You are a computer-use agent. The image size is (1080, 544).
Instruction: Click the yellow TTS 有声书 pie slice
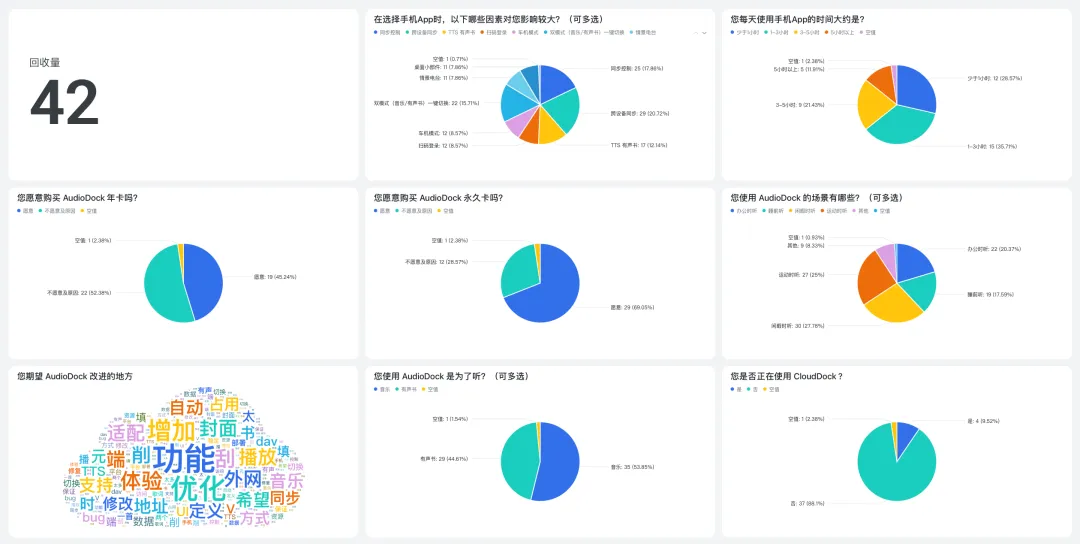pos(550,127)
